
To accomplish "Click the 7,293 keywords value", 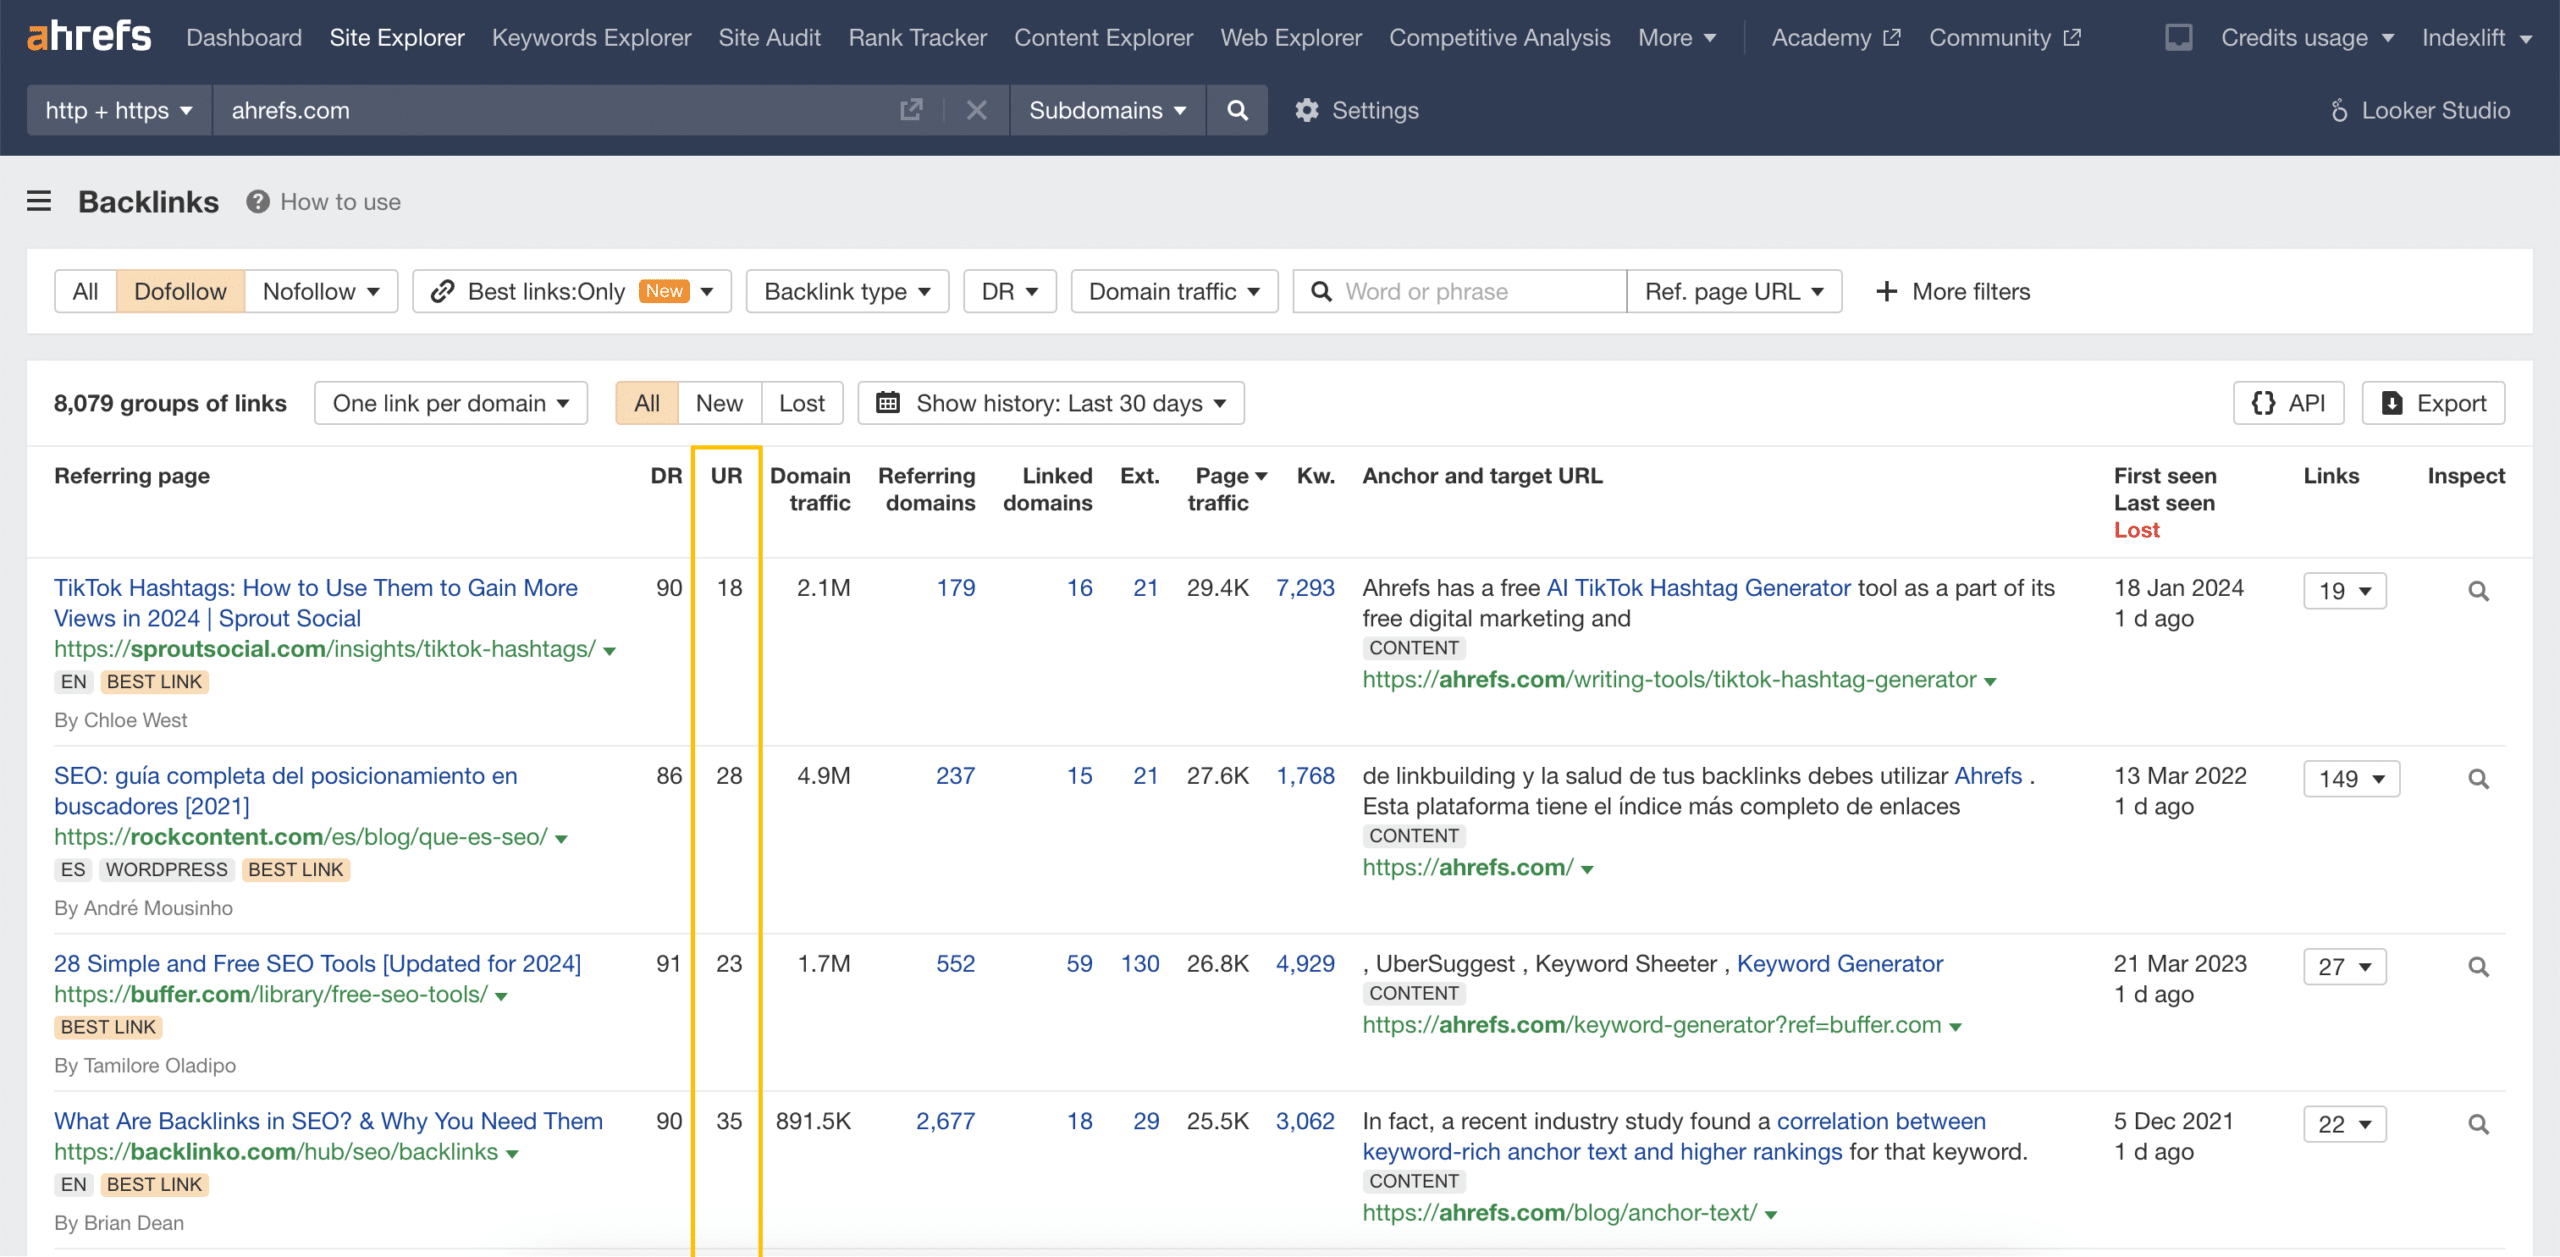I will 1305,588.
